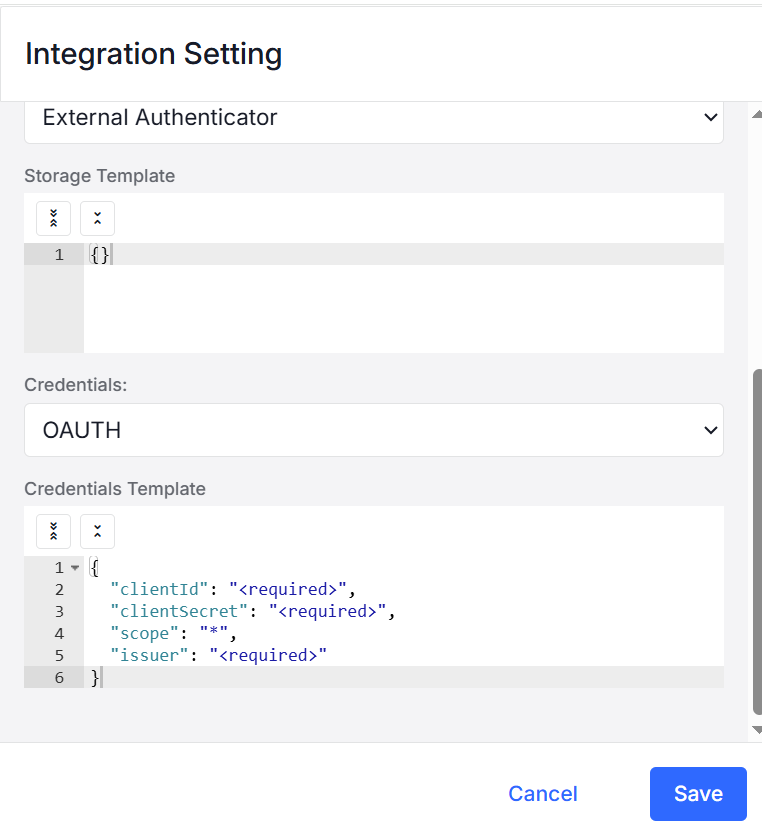Click single-chevron fold icon in Credentials Template

point(97,531)
